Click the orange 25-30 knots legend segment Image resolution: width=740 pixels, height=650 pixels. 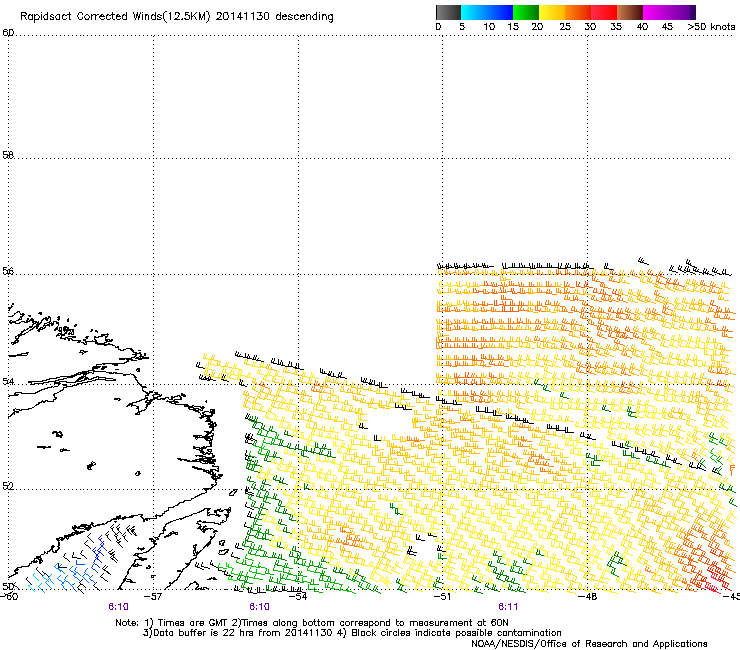click(x=578, y=12)
